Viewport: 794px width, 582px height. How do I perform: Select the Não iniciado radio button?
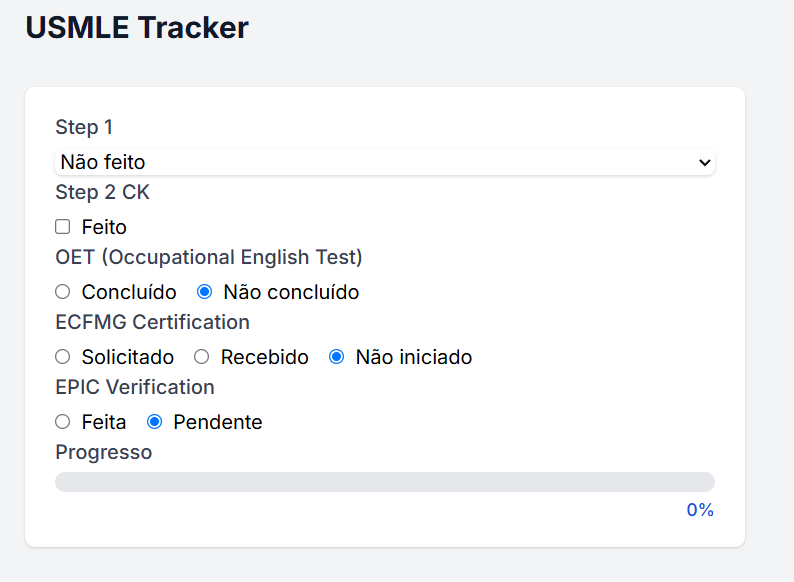[337, 357]
